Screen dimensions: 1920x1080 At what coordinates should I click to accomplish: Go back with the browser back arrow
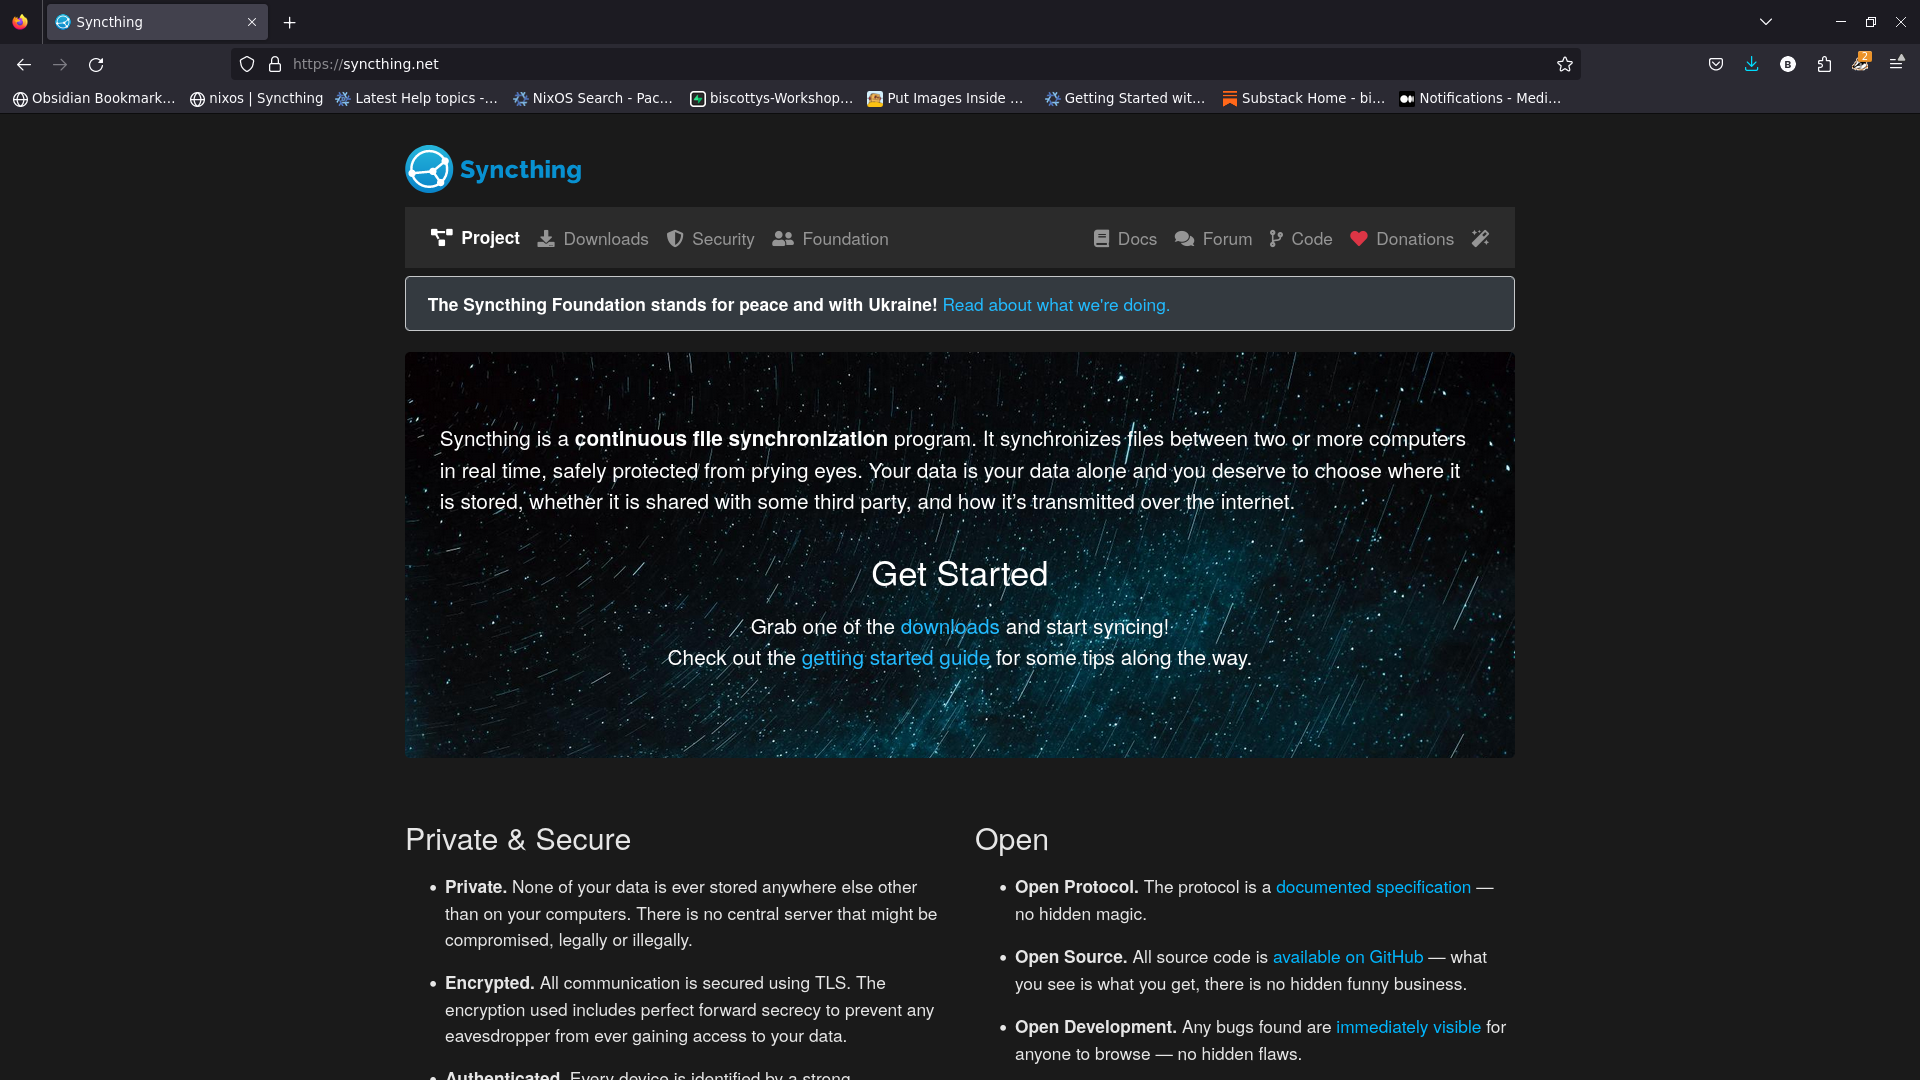pos(24,64)
